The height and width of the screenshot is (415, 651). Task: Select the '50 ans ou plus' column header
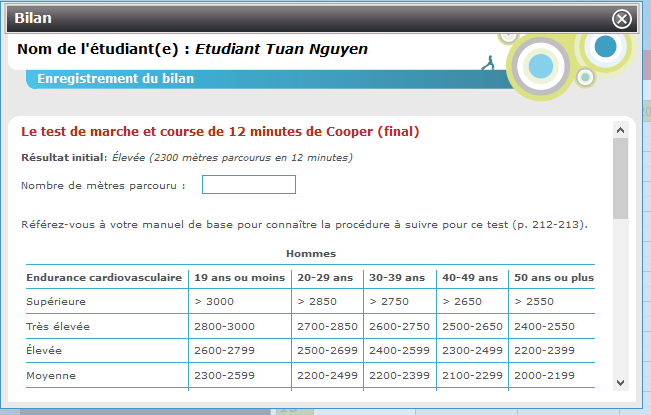[x=553, y=277]
